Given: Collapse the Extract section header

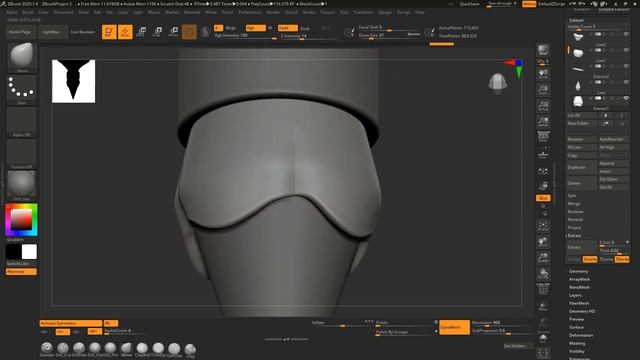Looking at the screenshot, I should click(574, 236).
